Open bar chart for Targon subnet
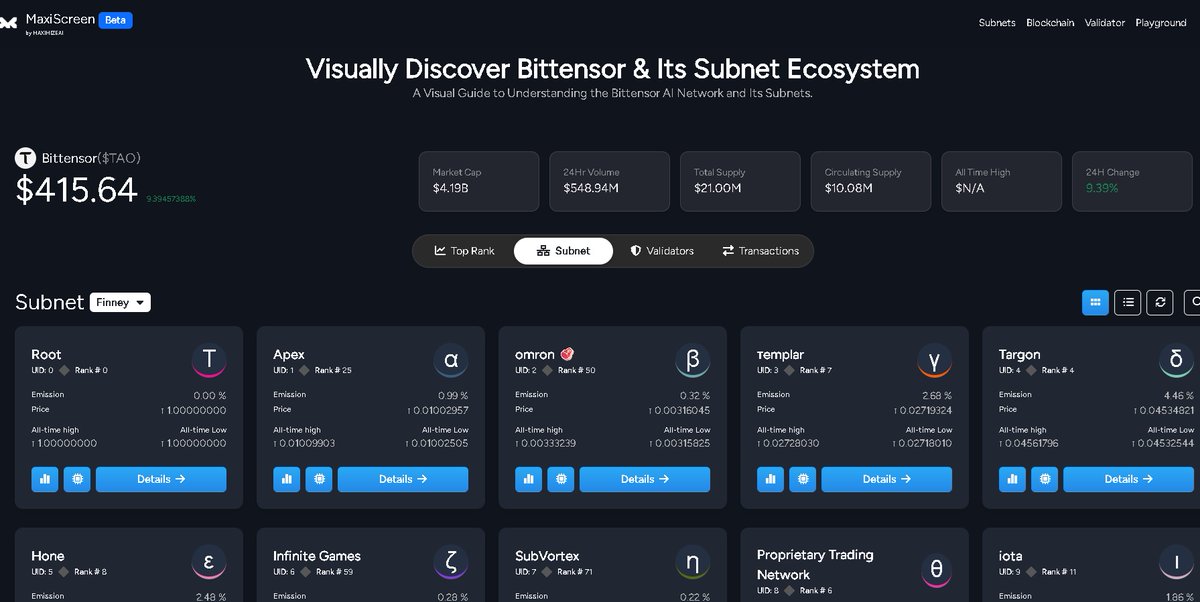 1012,479
